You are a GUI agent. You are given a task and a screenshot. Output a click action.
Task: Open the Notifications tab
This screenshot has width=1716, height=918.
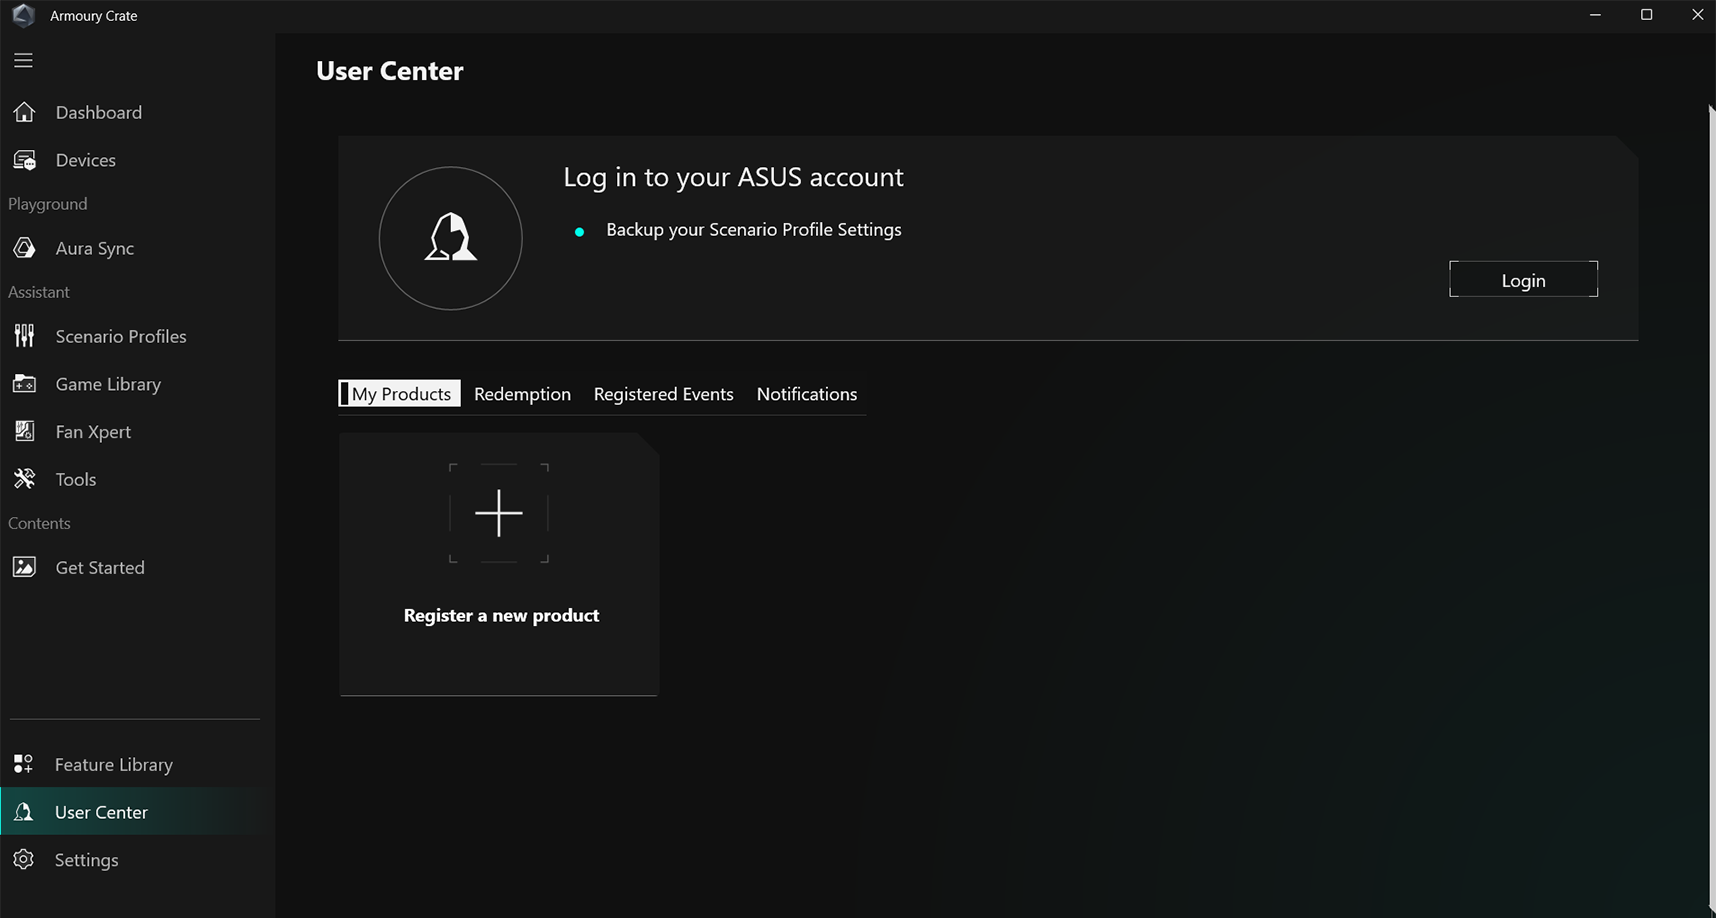click(x=806, y=394)
